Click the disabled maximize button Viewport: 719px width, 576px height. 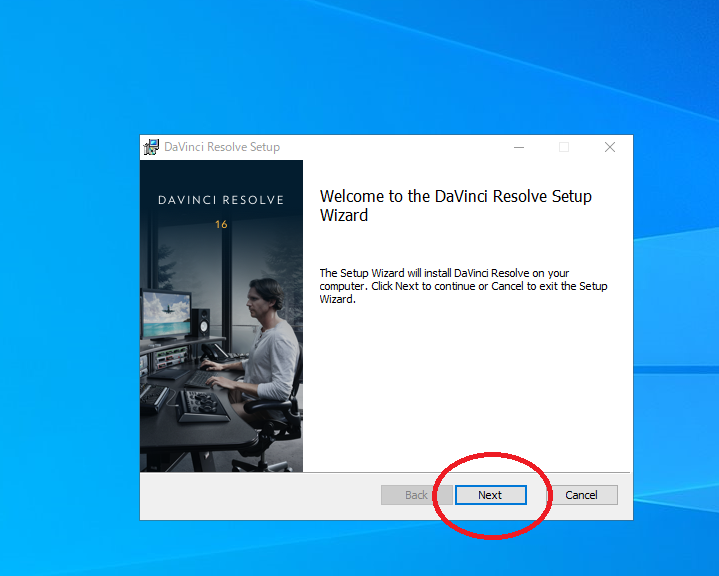click(564, 147)
